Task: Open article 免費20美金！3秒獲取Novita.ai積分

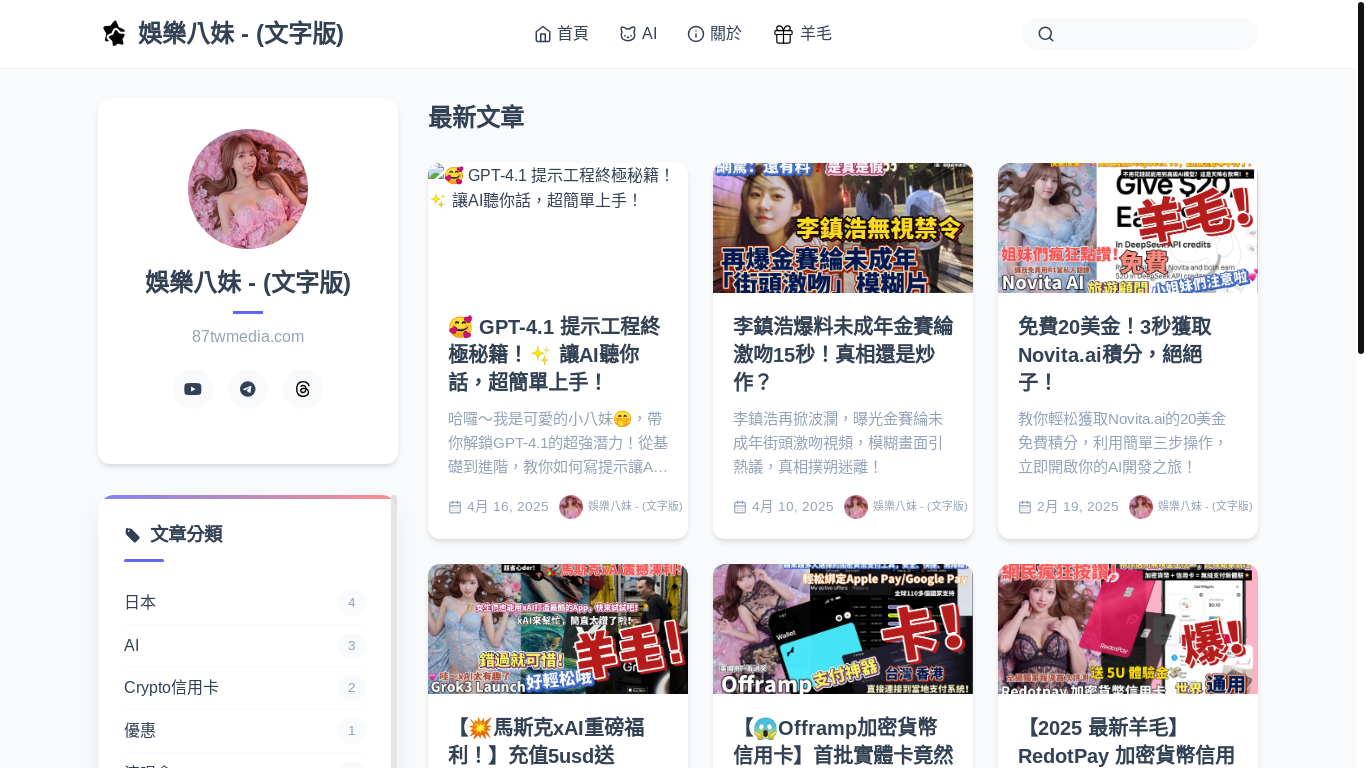Action: pos(1115,355)
